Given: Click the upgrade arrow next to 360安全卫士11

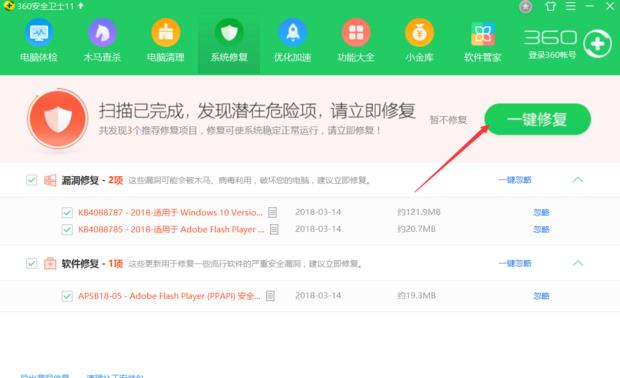Looking at the screenshot, I should [x=81, y=6].
